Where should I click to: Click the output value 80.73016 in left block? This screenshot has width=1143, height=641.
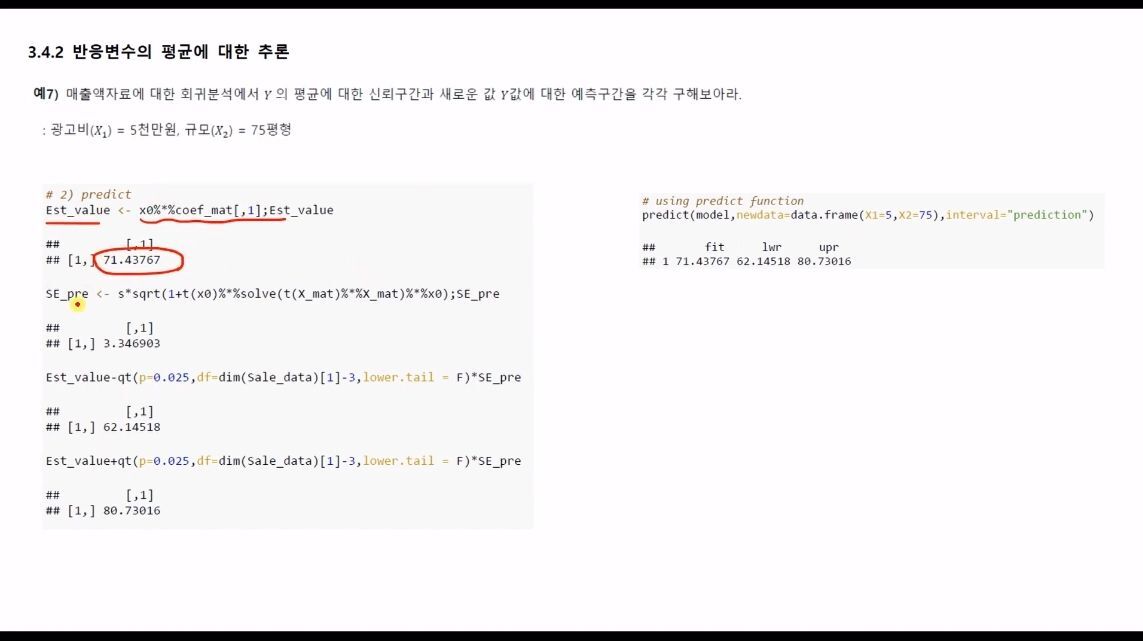click(131, 510)
